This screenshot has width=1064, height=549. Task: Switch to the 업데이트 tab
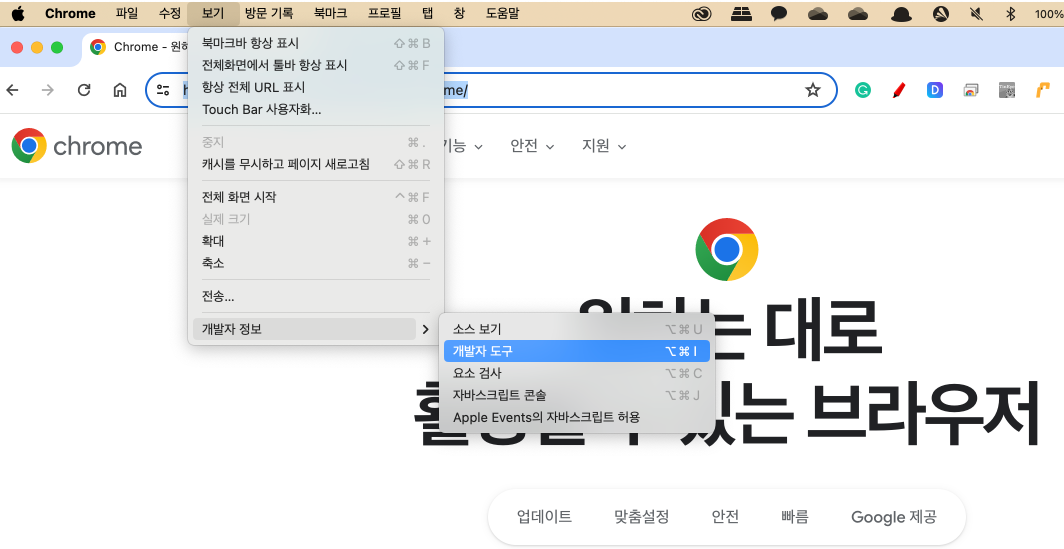coord(544,517)
